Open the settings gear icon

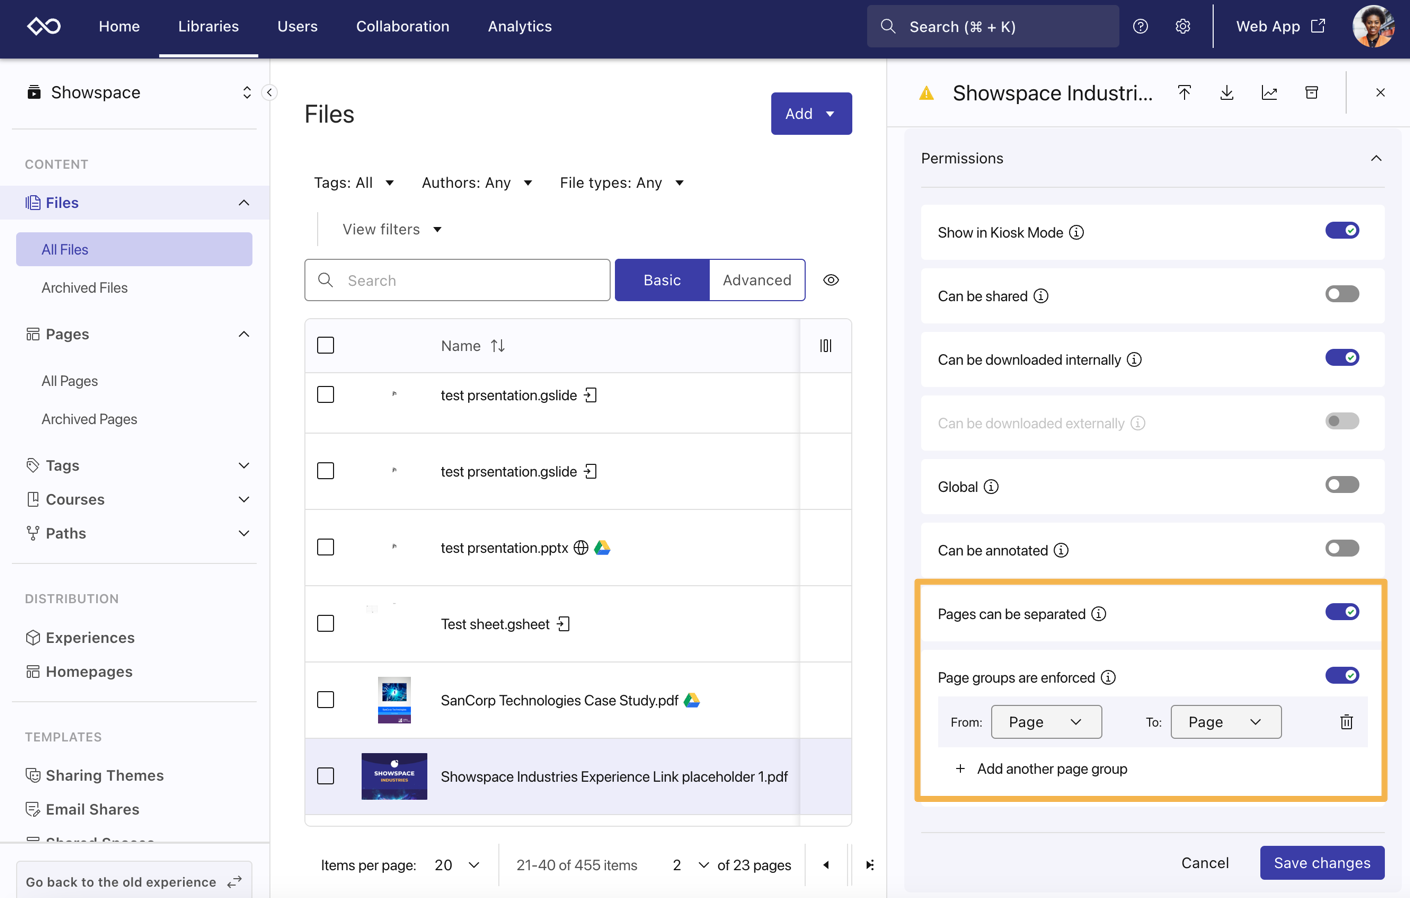click(1183, 26)
